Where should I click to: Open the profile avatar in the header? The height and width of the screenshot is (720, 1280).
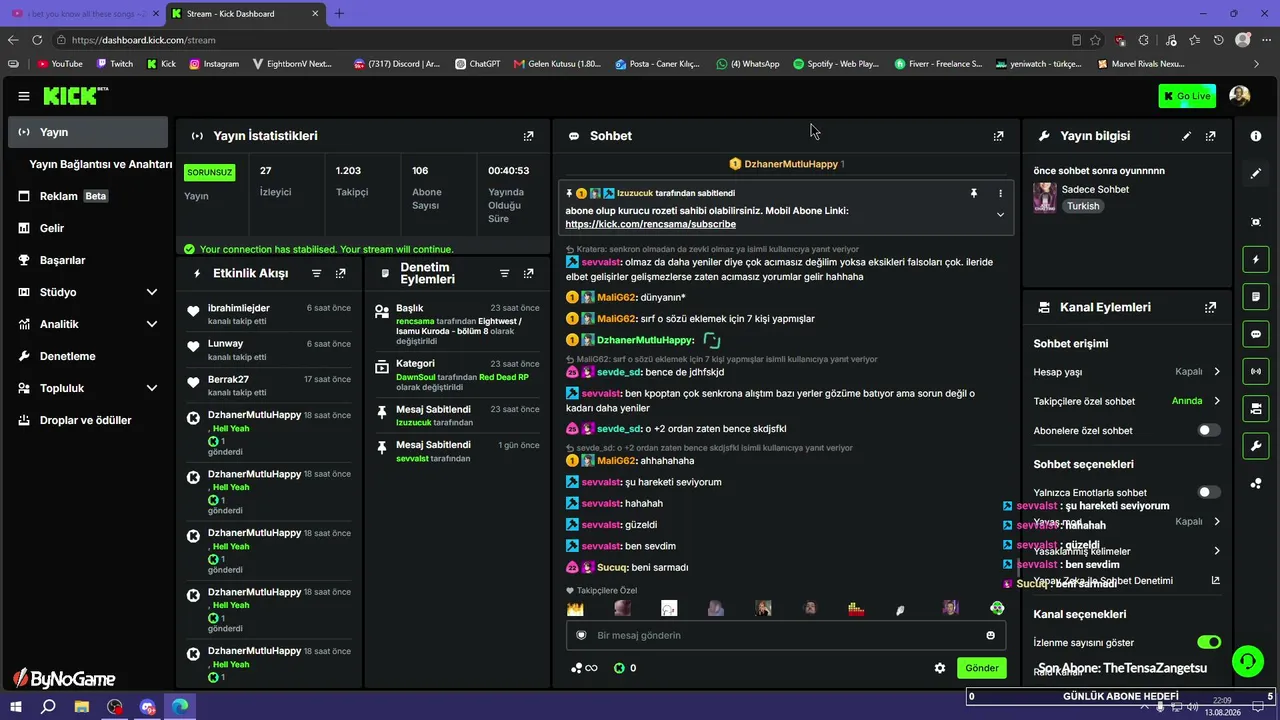point(1240,96)
